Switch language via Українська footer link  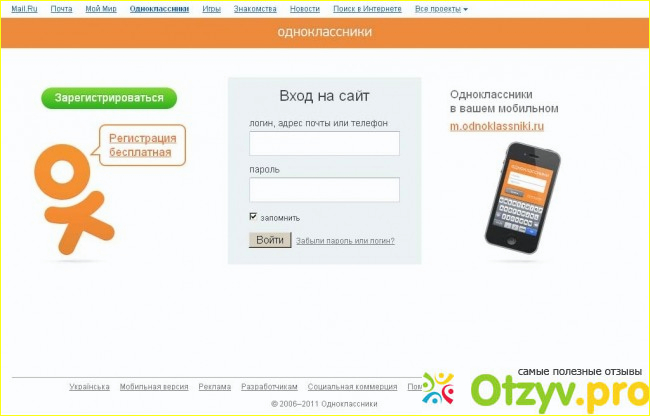tap(89, 386)
